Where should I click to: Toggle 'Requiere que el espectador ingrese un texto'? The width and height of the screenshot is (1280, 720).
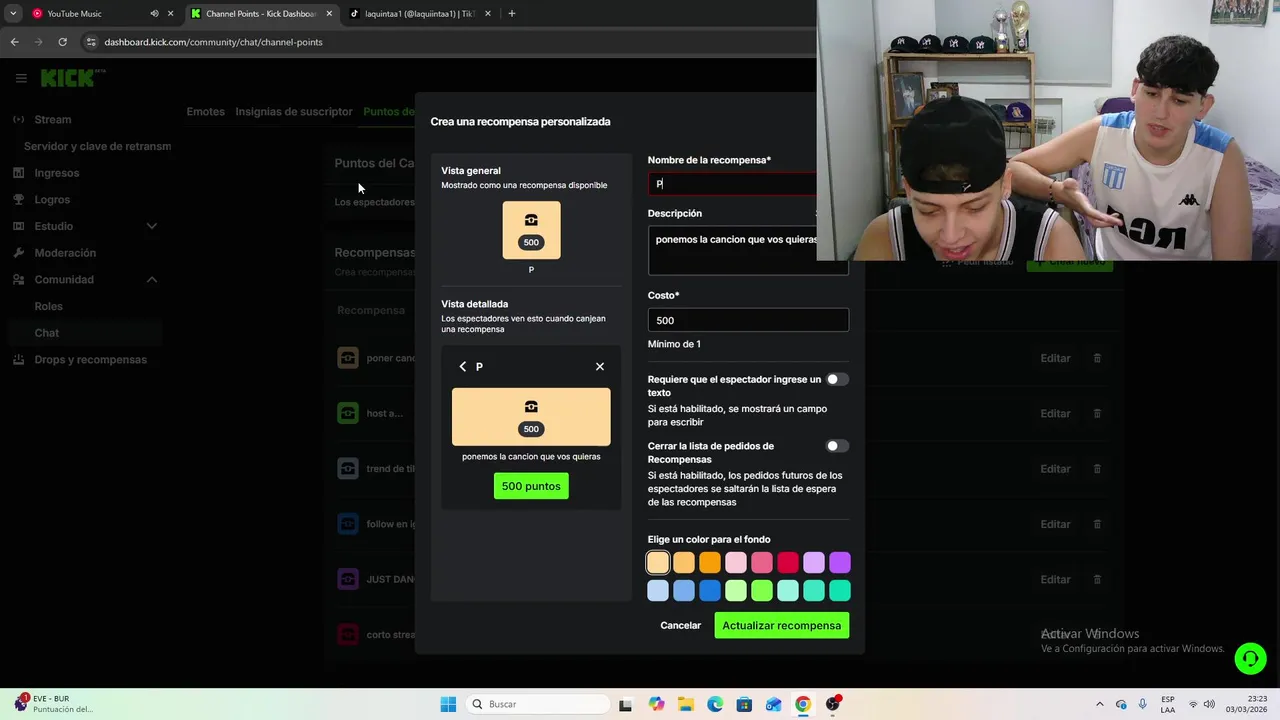(837, 379)
